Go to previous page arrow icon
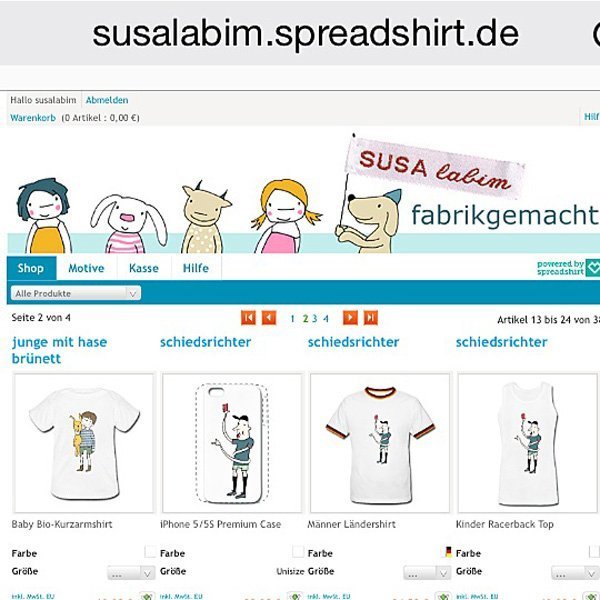 coord(269,318)
